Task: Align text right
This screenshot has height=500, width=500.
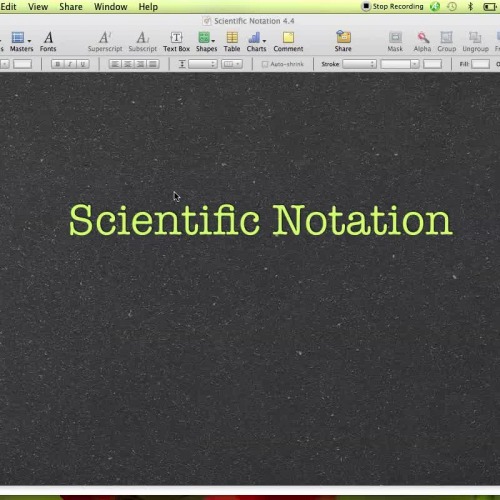Action: 140,64
